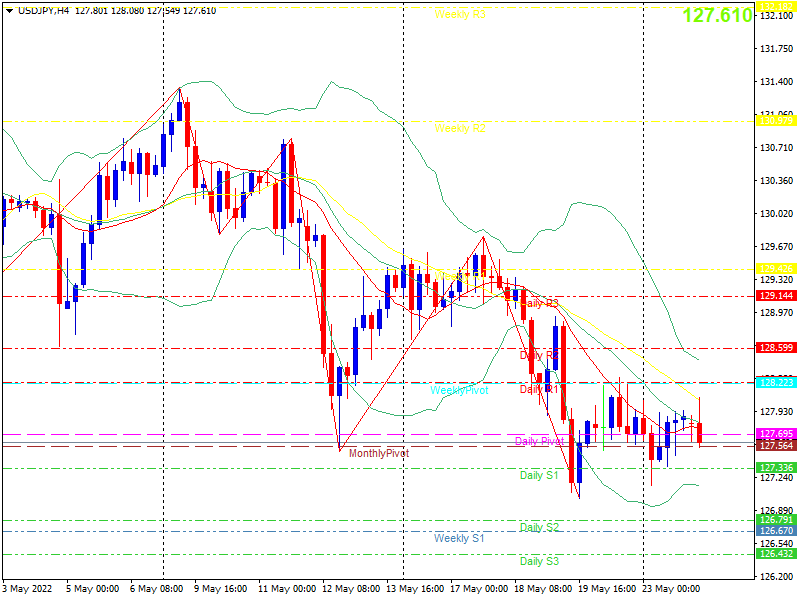Select the 126.670 blue price tag
This screenshot has height=600, width=800.
(776, 531)
